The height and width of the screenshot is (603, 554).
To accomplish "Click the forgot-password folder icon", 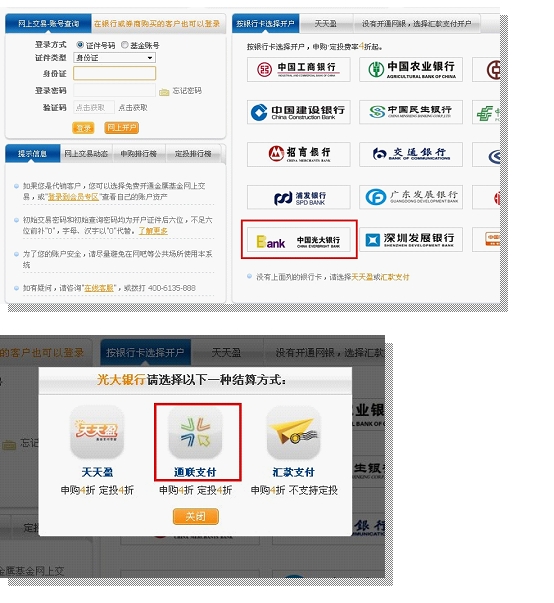I will [x=164, y=92].
